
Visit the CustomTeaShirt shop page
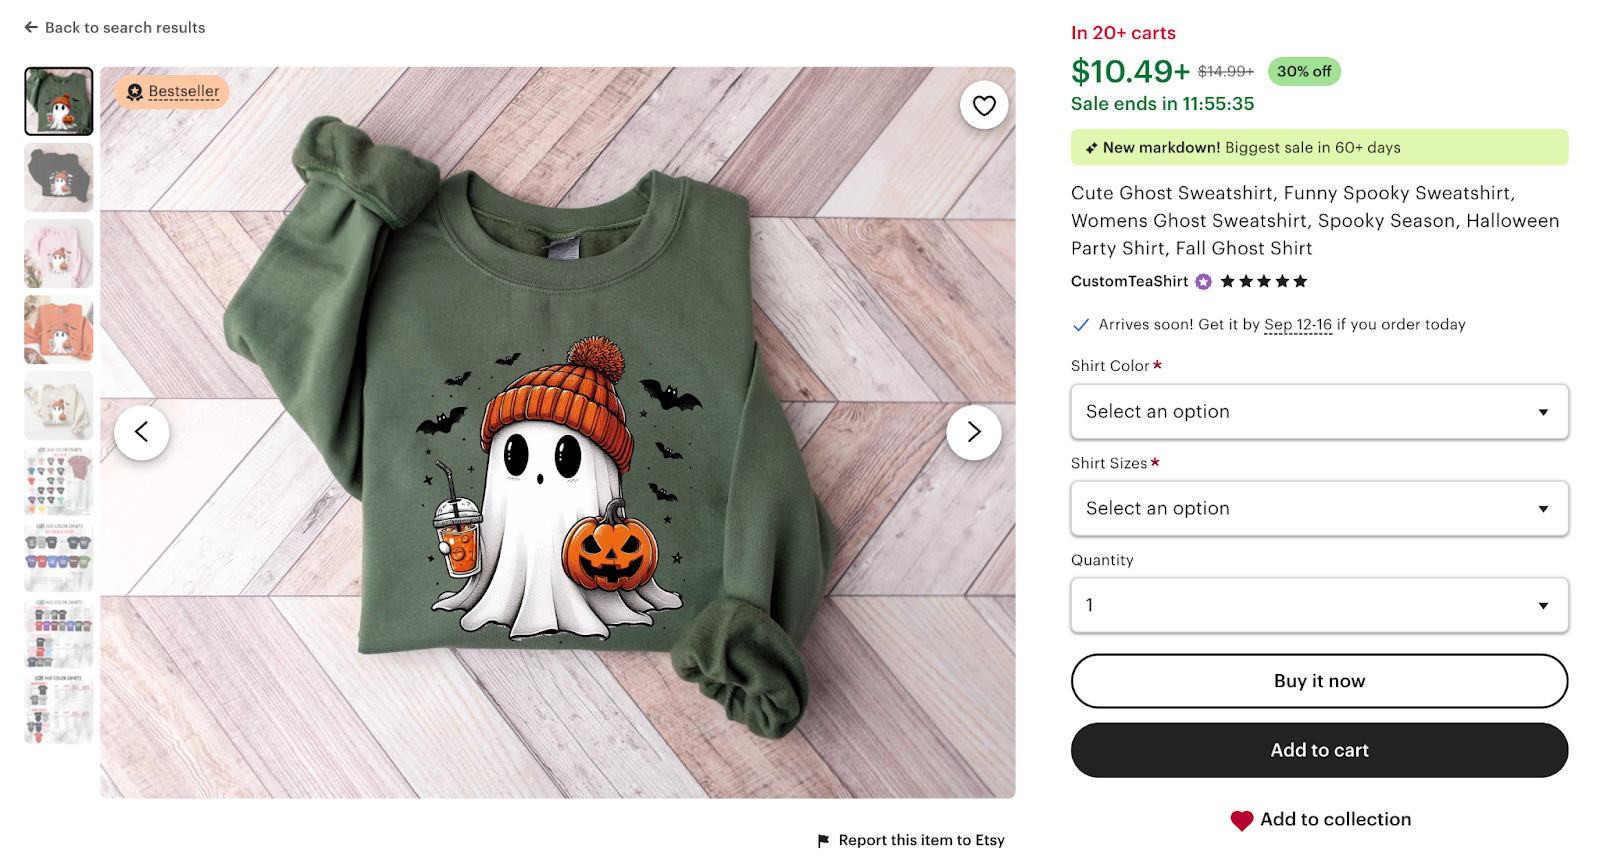point(1130,281)
